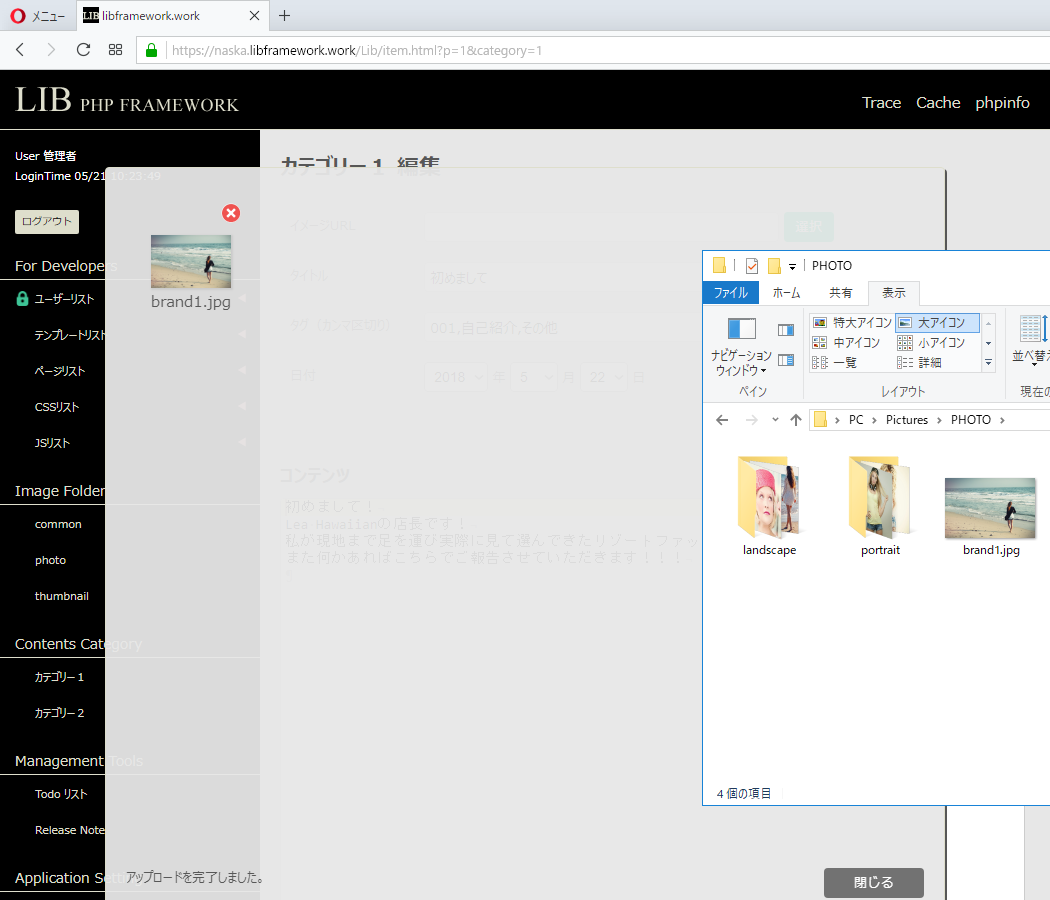Open a new browser tab with plus icon
The width and height of the screenshot is (1050, 900).
(284, 16)
